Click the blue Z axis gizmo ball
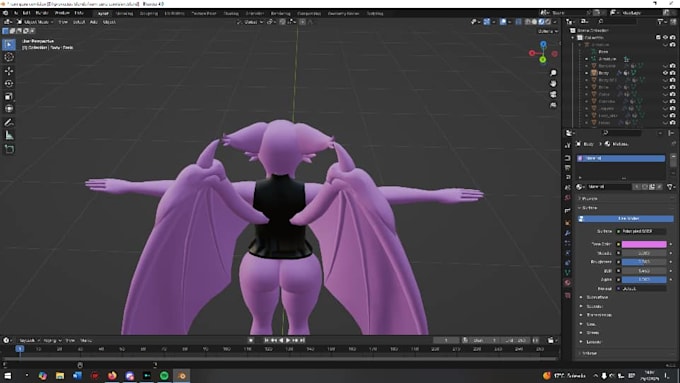680x383 pixels. 543,44
